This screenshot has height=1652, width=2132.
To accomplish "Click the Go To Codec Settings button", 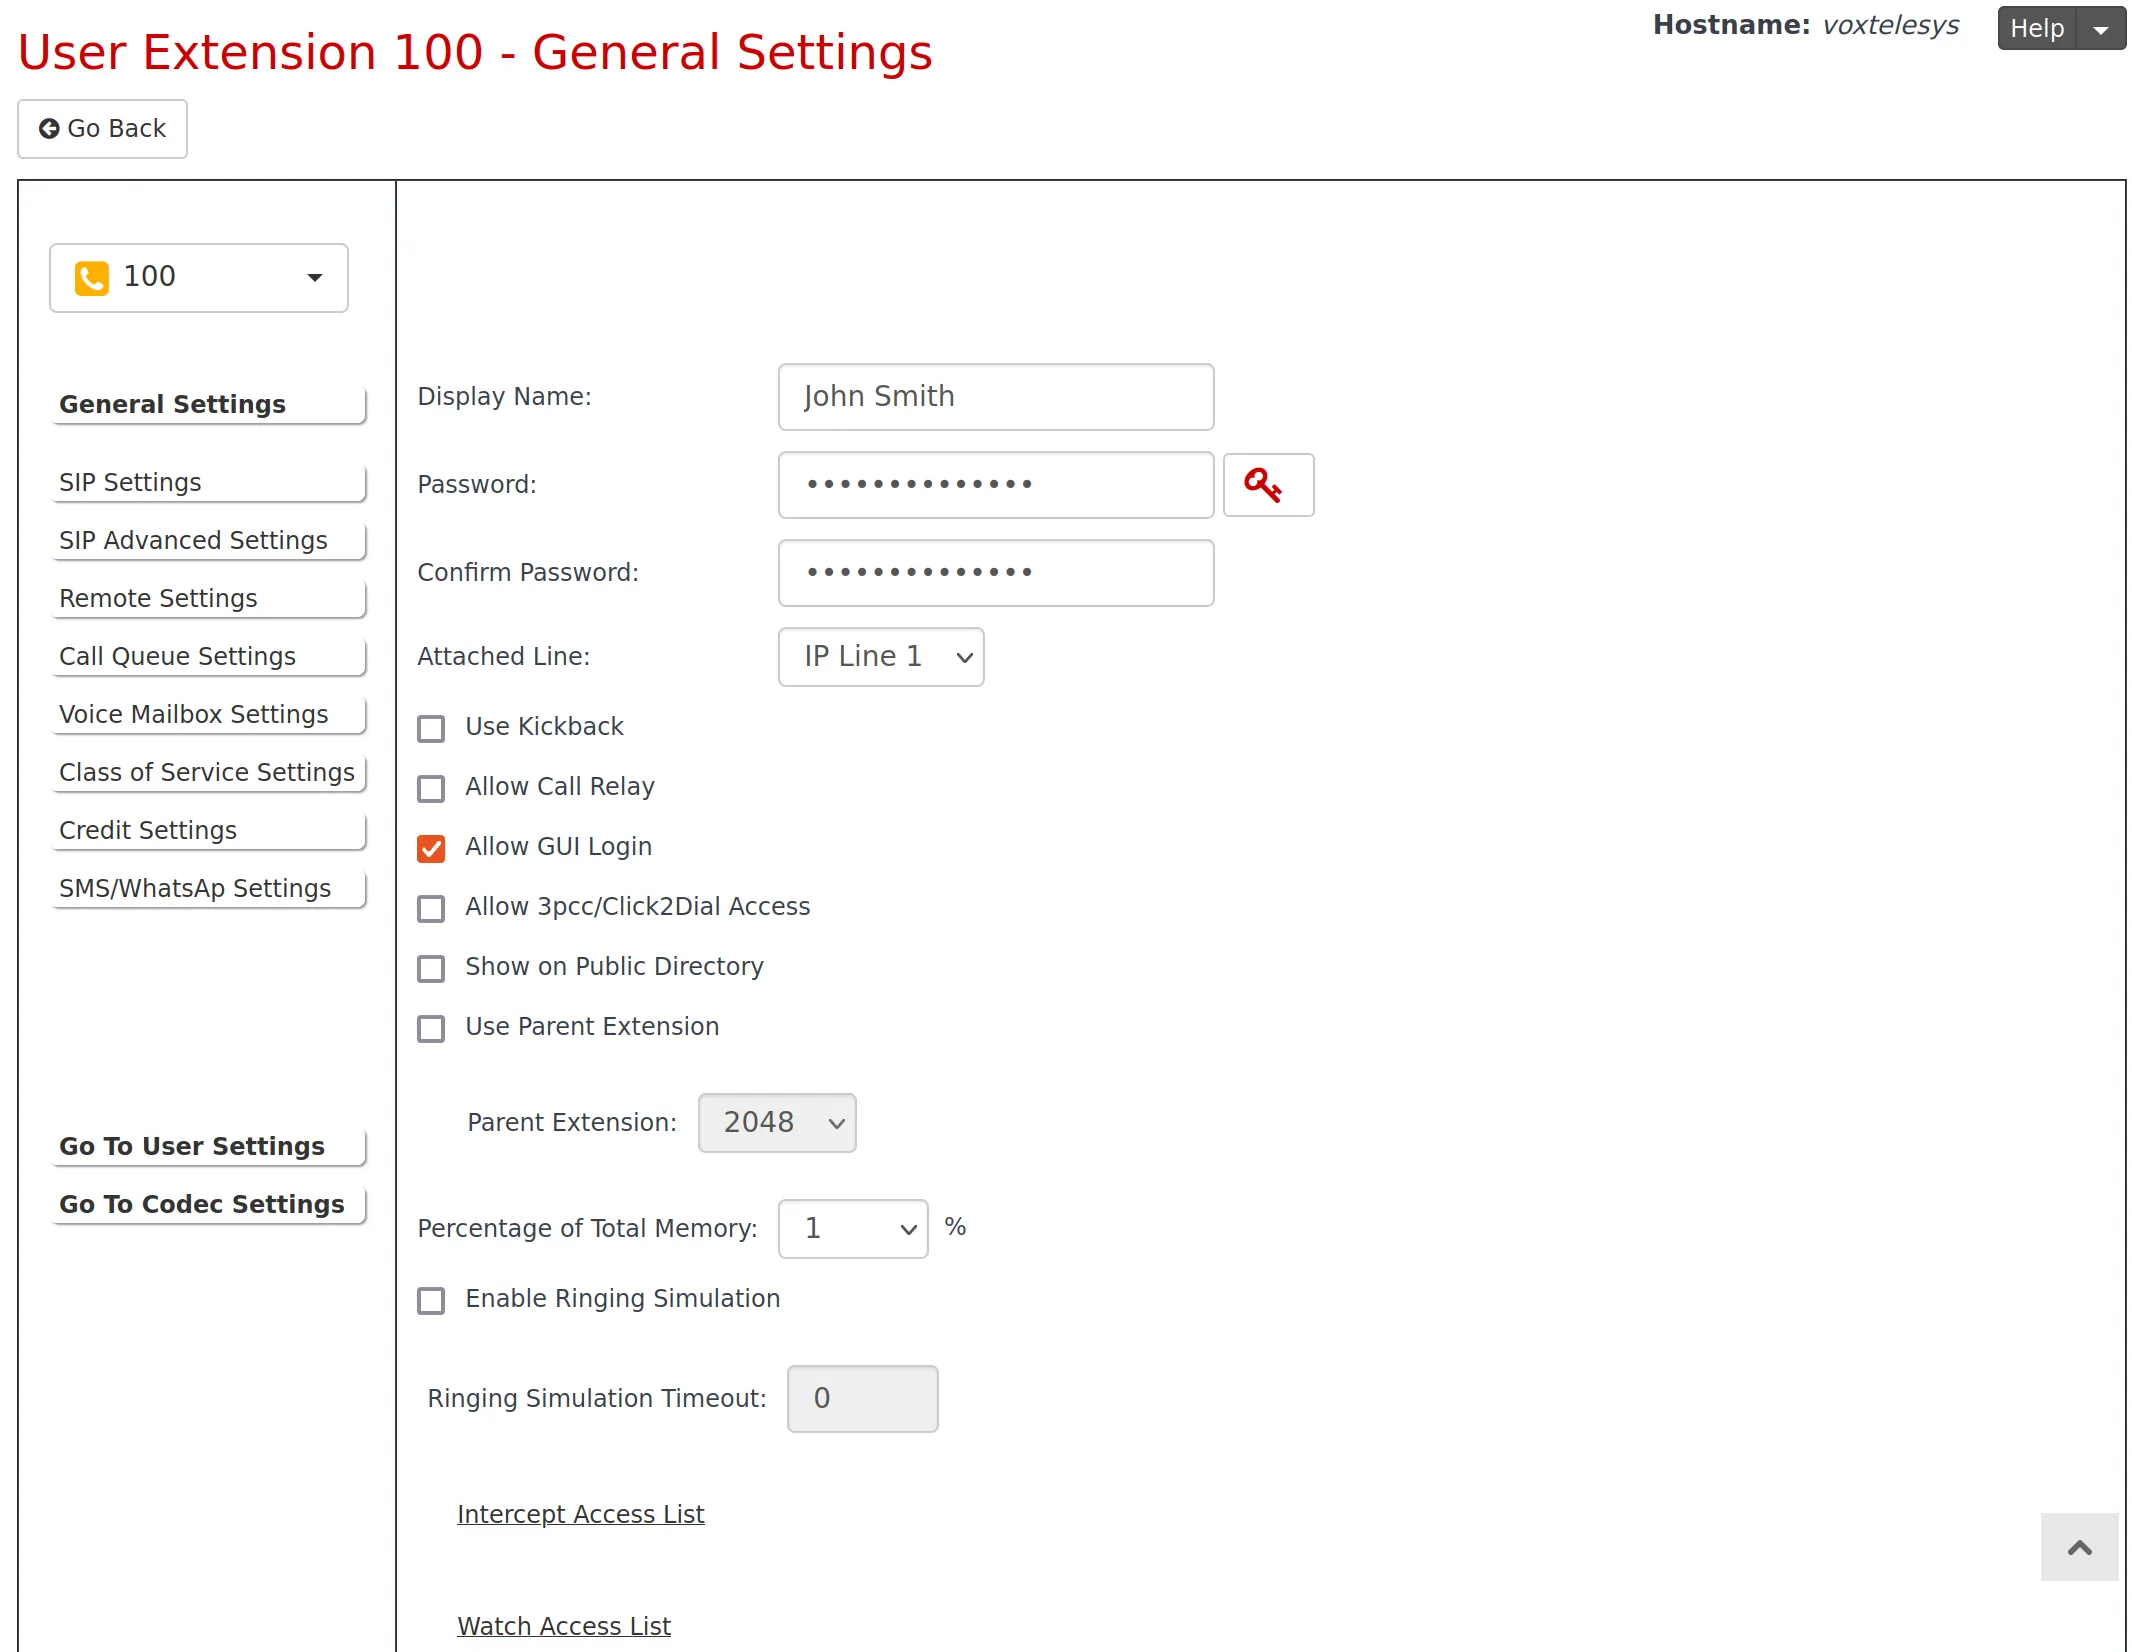I will pos(201,1204).
